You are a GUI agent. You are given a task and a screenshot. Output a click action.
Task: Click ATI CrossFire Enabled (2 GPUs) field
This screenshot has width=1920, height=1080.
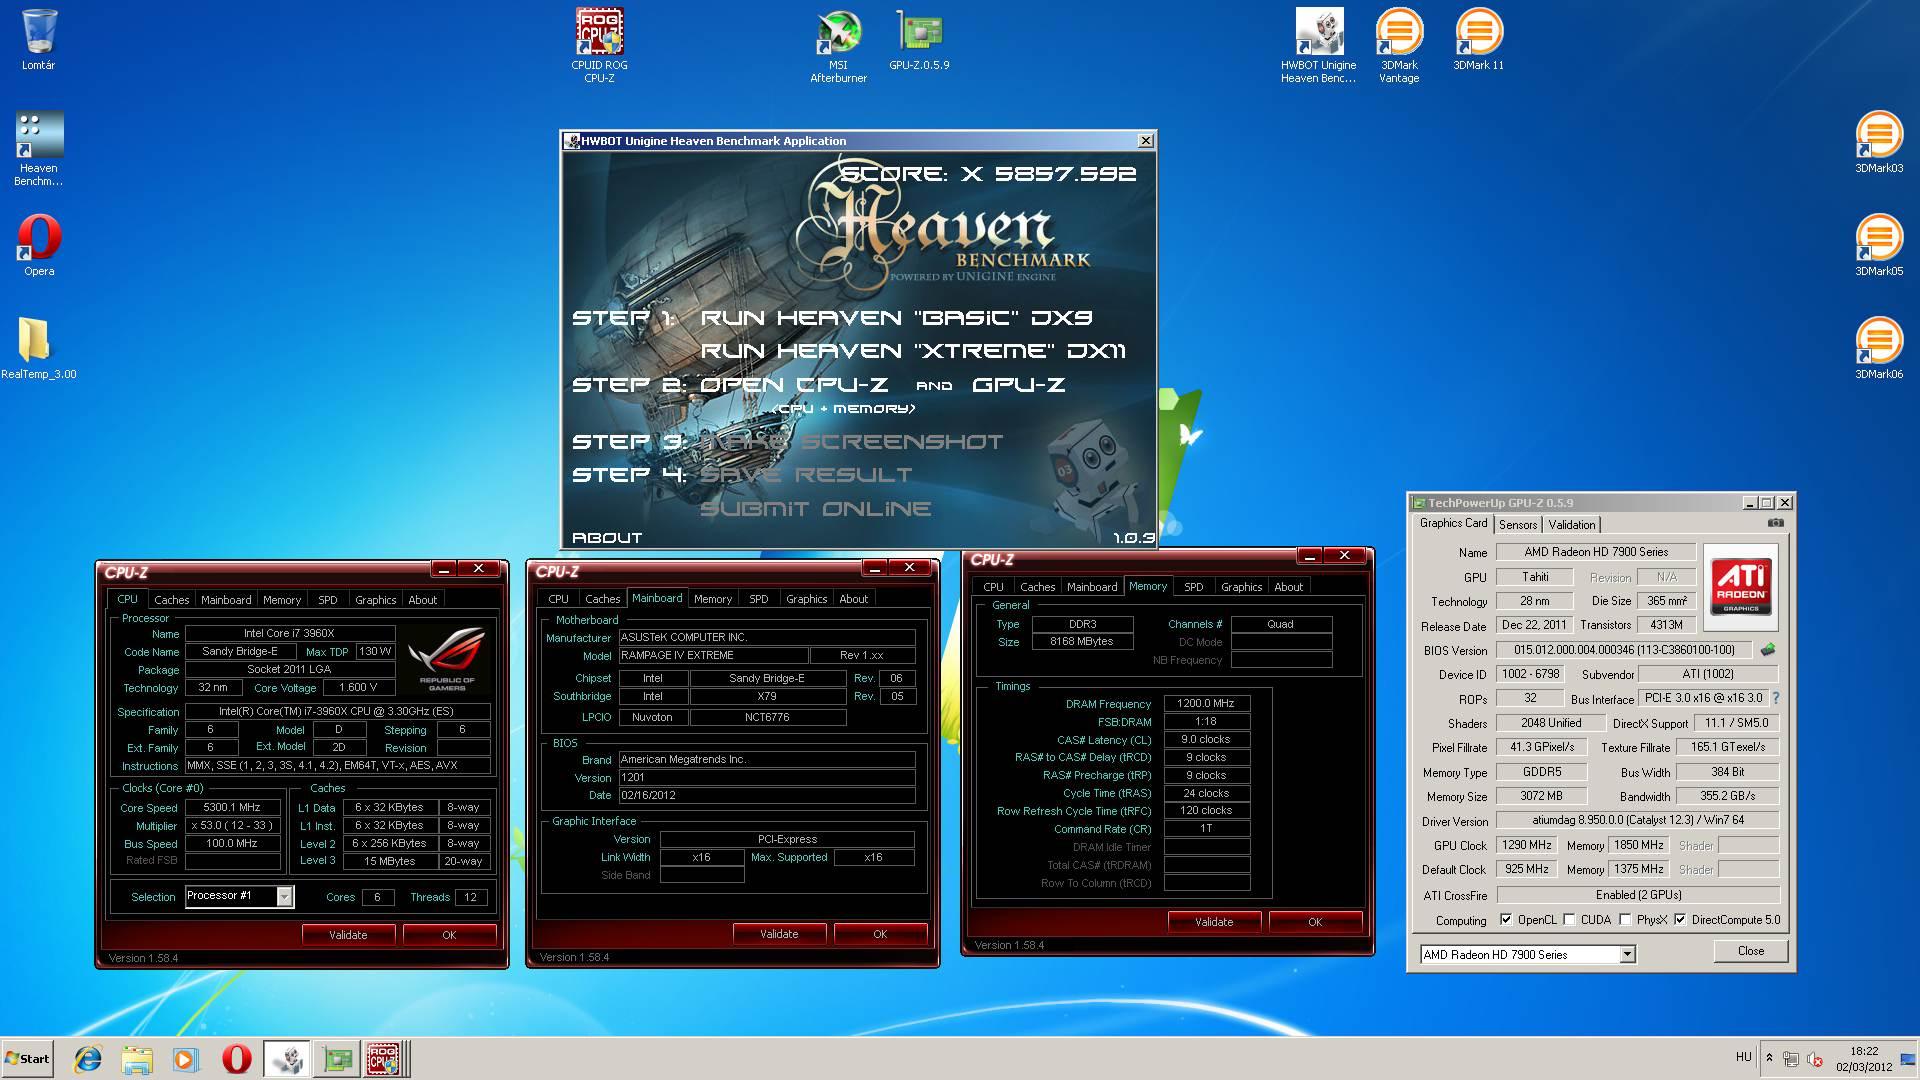tap(1638, 895)
